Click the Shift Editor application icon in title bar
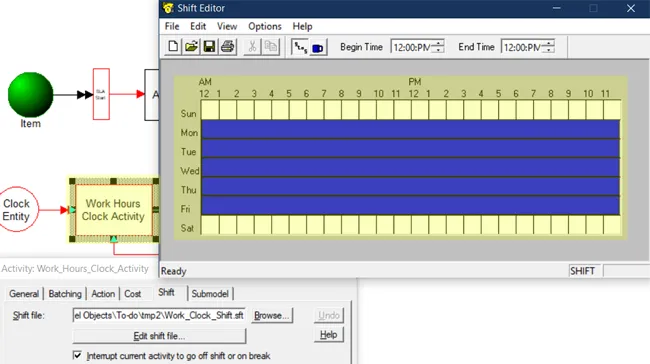650x364 pixels. coord(168,8)
